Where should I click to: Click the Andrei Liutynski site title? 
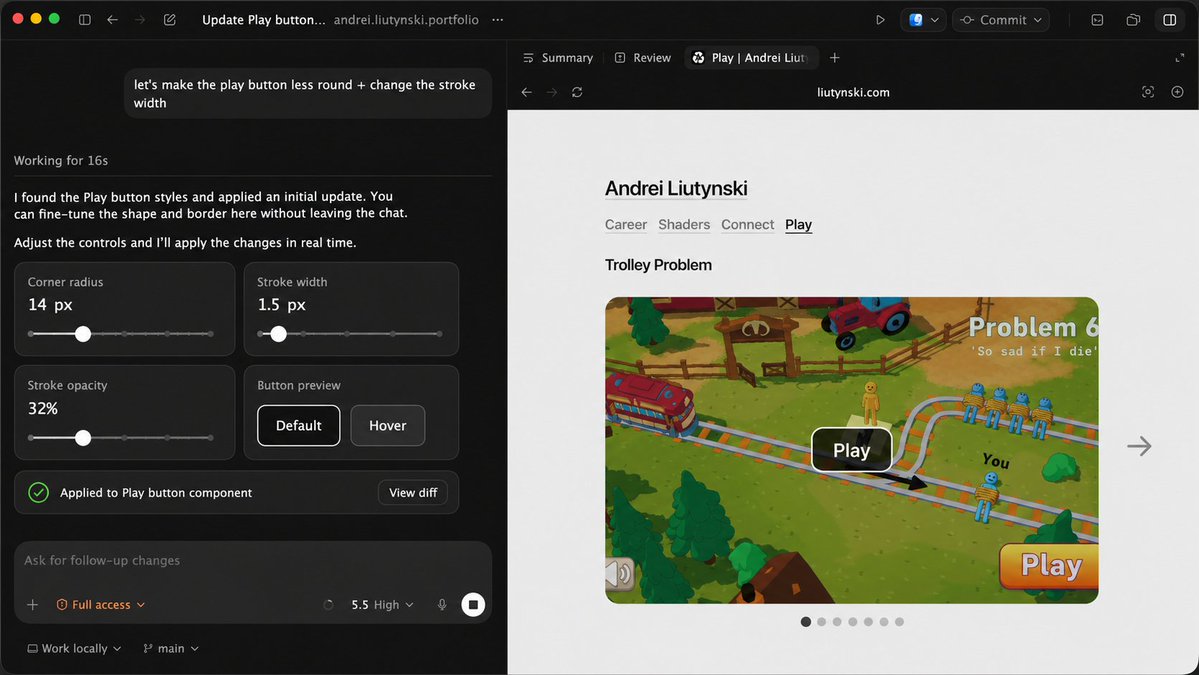tap(676, 188)
